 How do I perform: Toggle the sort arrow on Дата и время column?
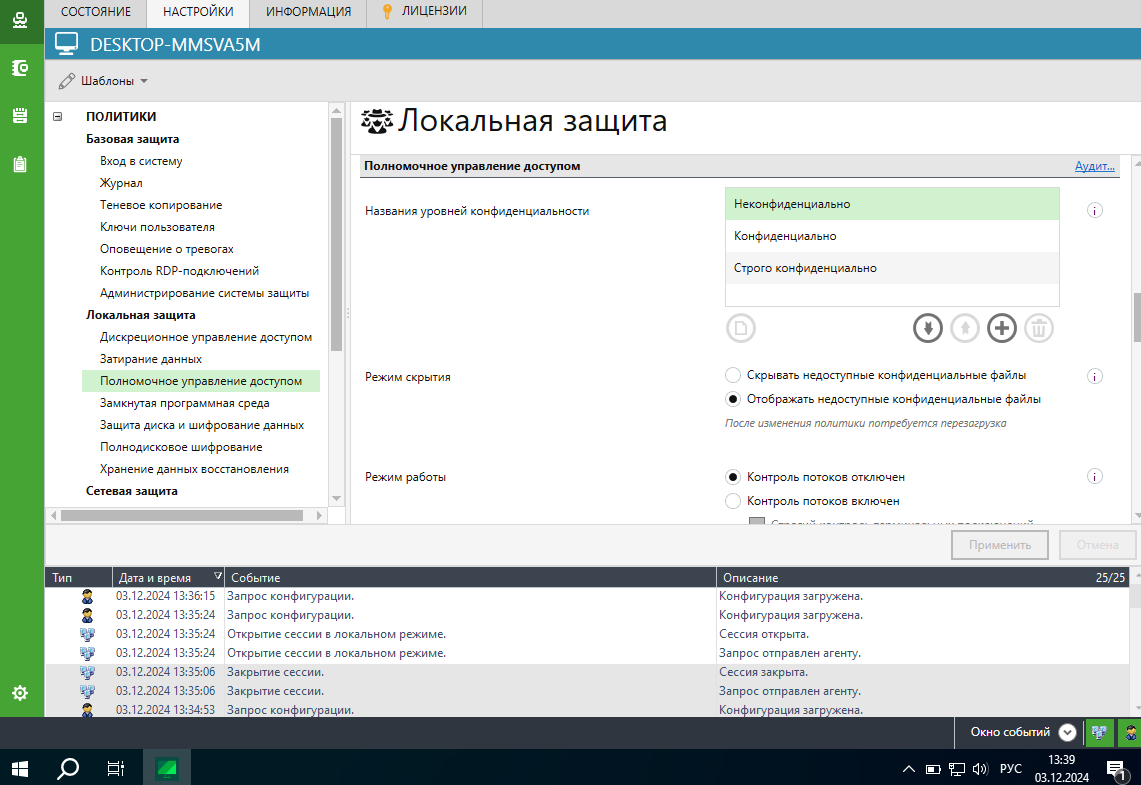pos(218,576)
